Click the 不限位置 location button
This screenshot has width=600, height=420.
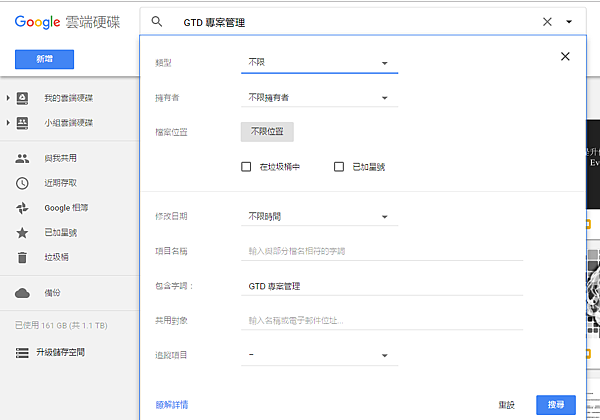pyautogui.click(x=267, y=132)
